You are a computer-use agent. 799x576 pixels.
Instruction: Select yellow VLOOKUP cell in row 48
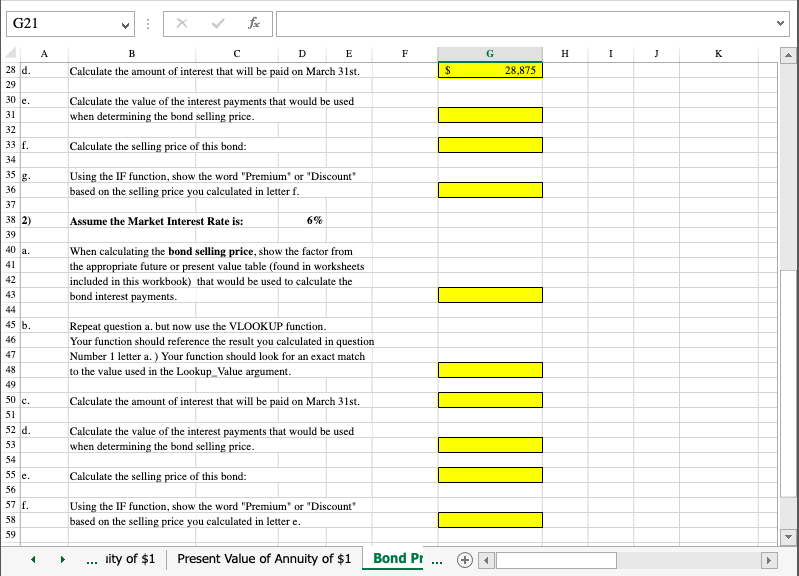click(490, 370)
